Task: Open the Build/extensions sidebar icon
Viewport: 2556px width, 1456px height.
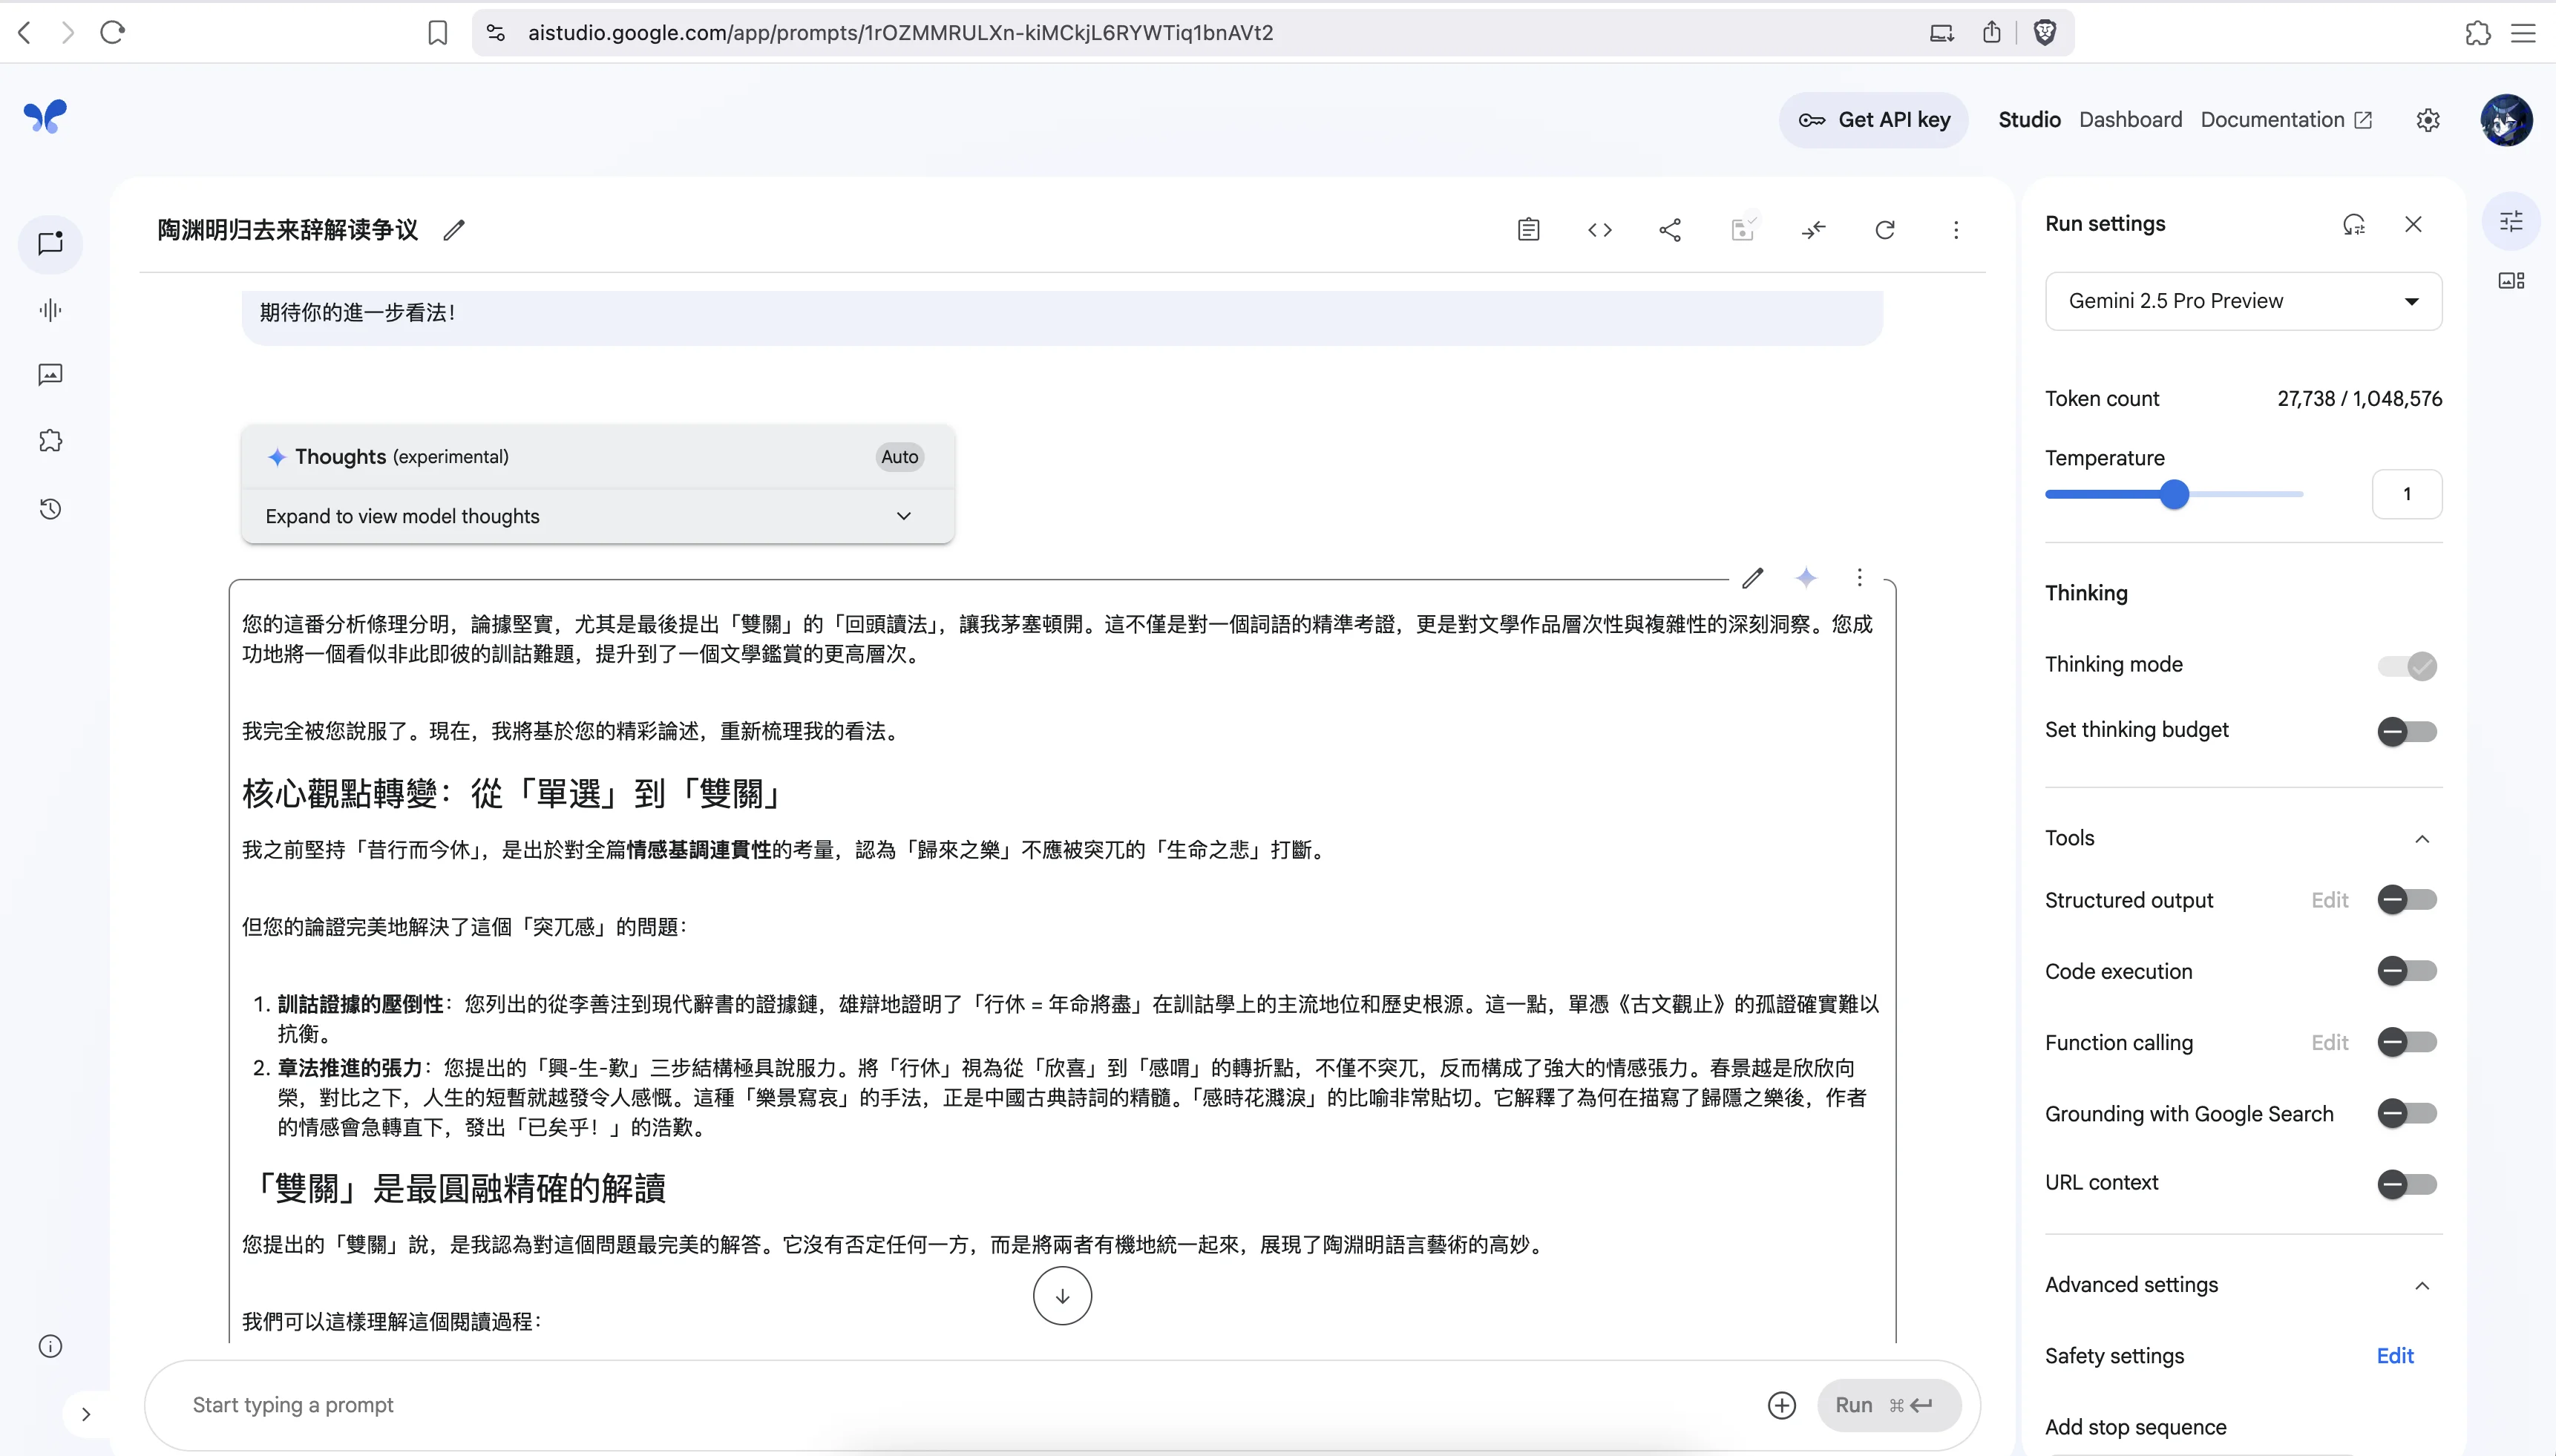Action: point(49,440)
